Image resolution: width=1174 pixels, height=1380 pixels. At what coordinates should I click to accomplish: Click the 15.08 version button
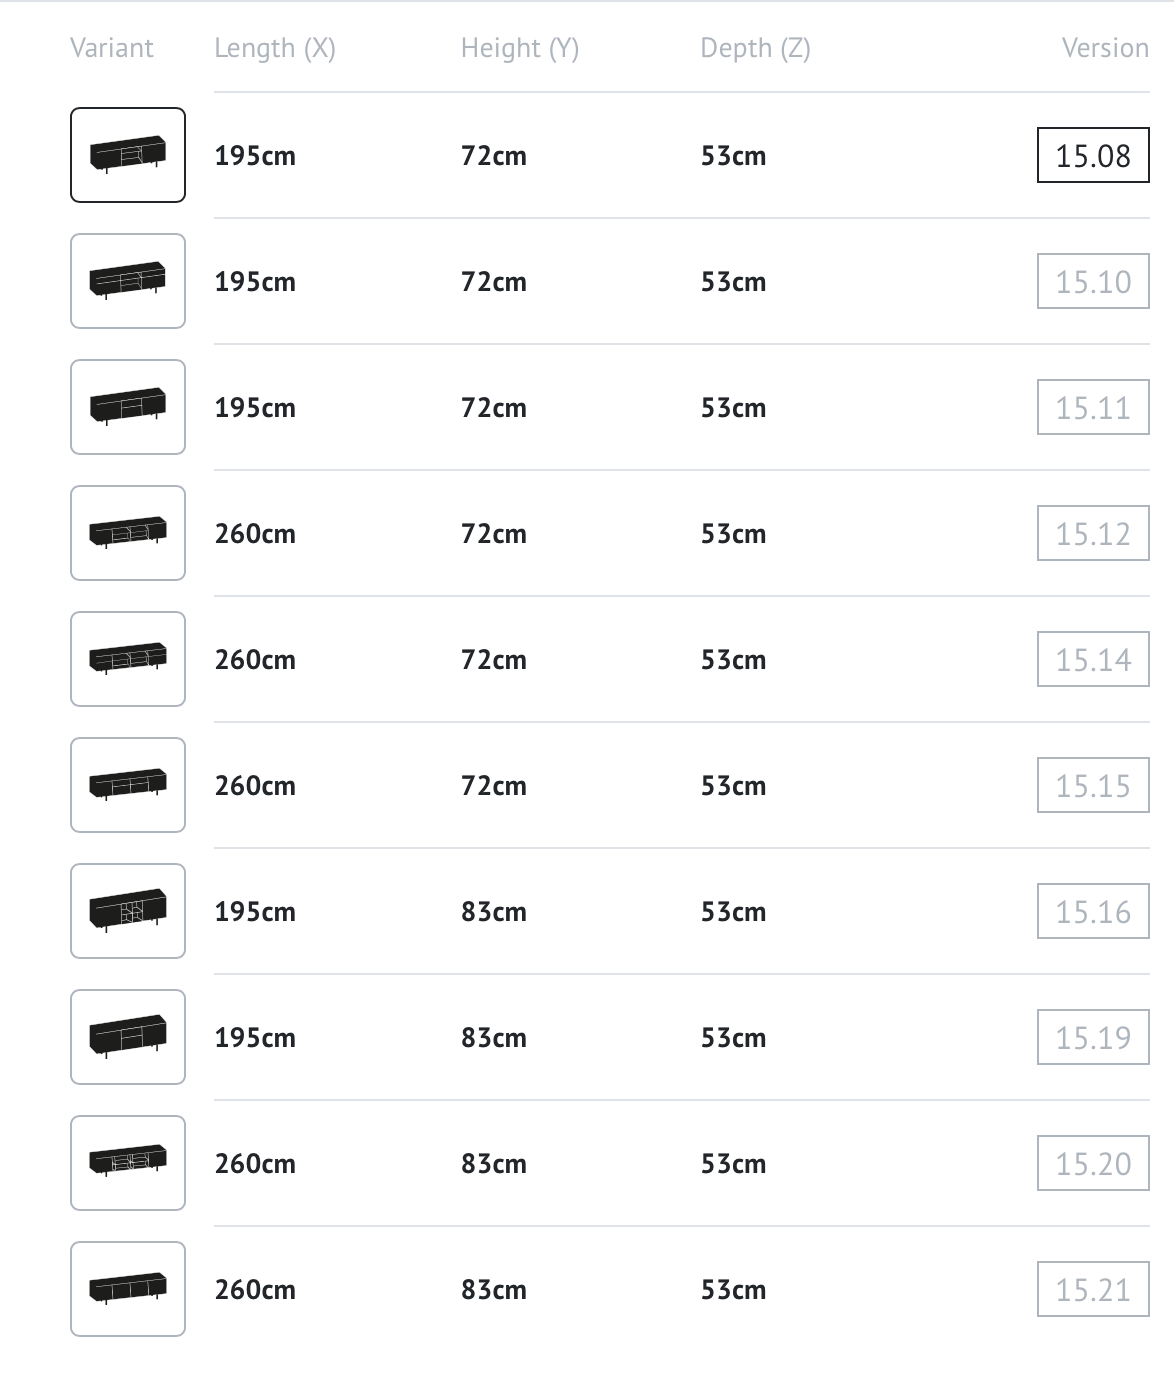pyautogui.click(x=1093, y=155)
